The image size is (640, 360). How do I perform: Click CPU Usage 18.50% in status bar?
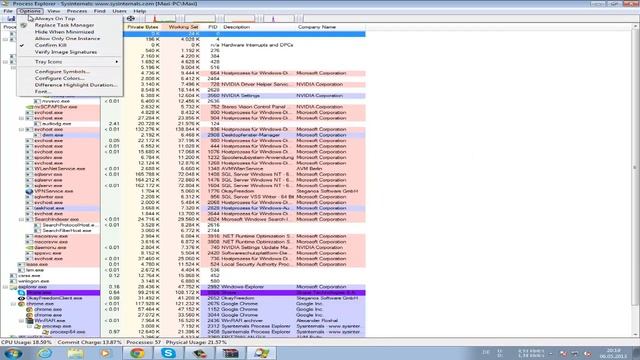point(27,342)
